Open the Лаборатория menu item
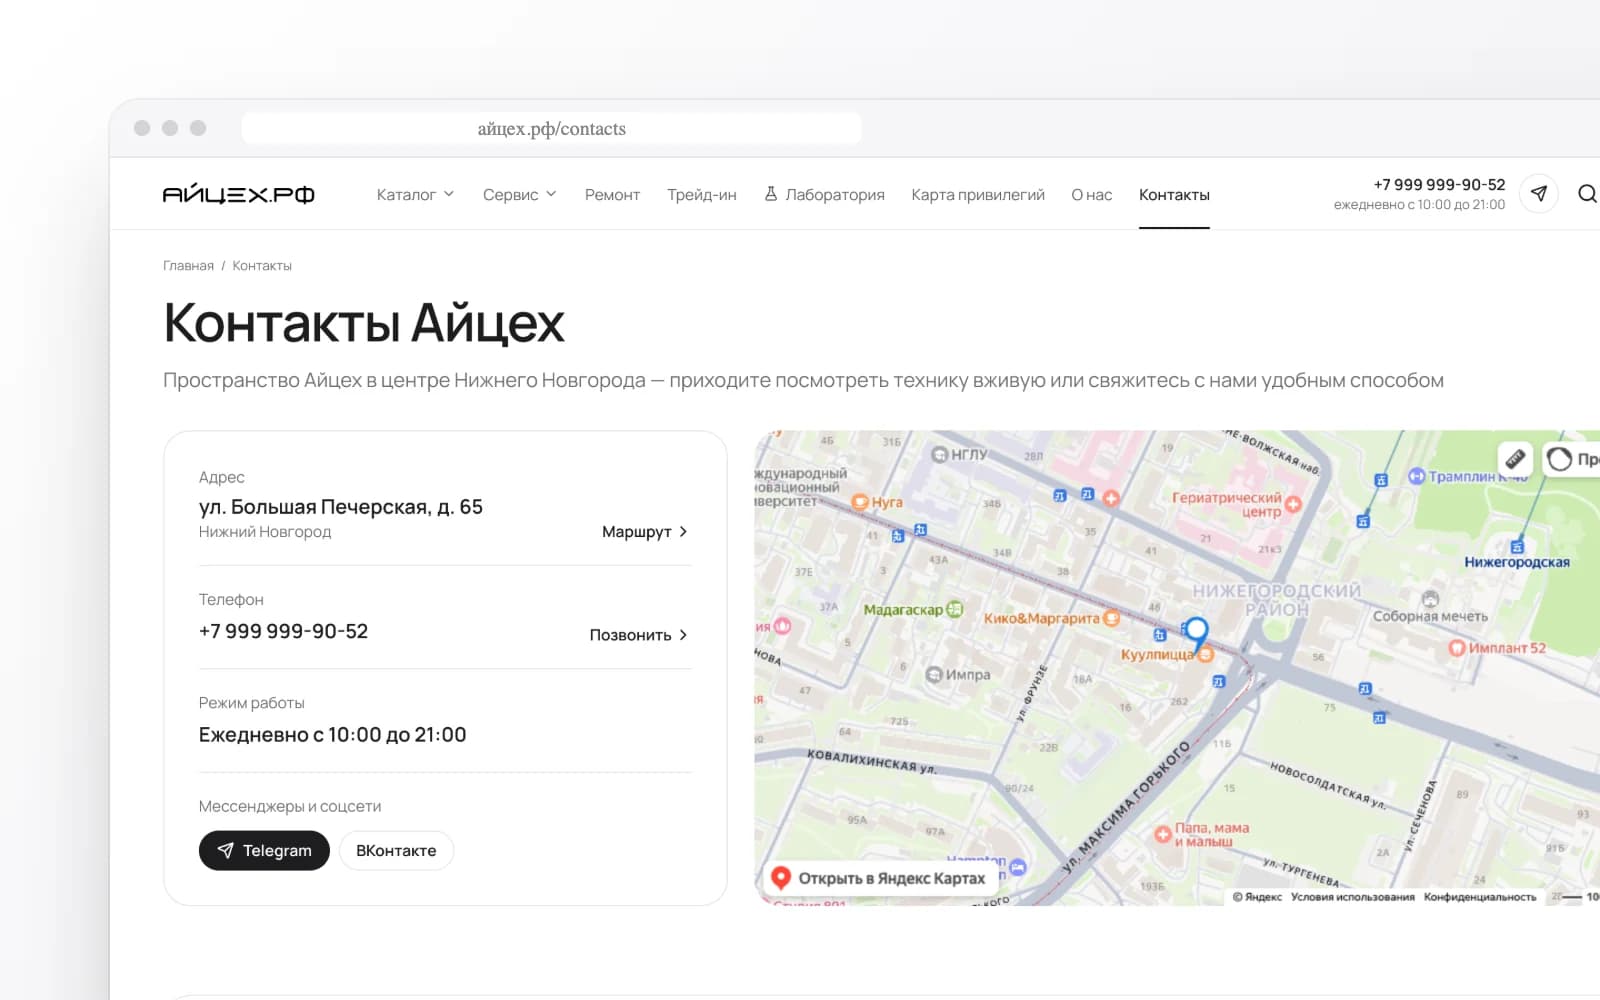 [x=824, y=194]
